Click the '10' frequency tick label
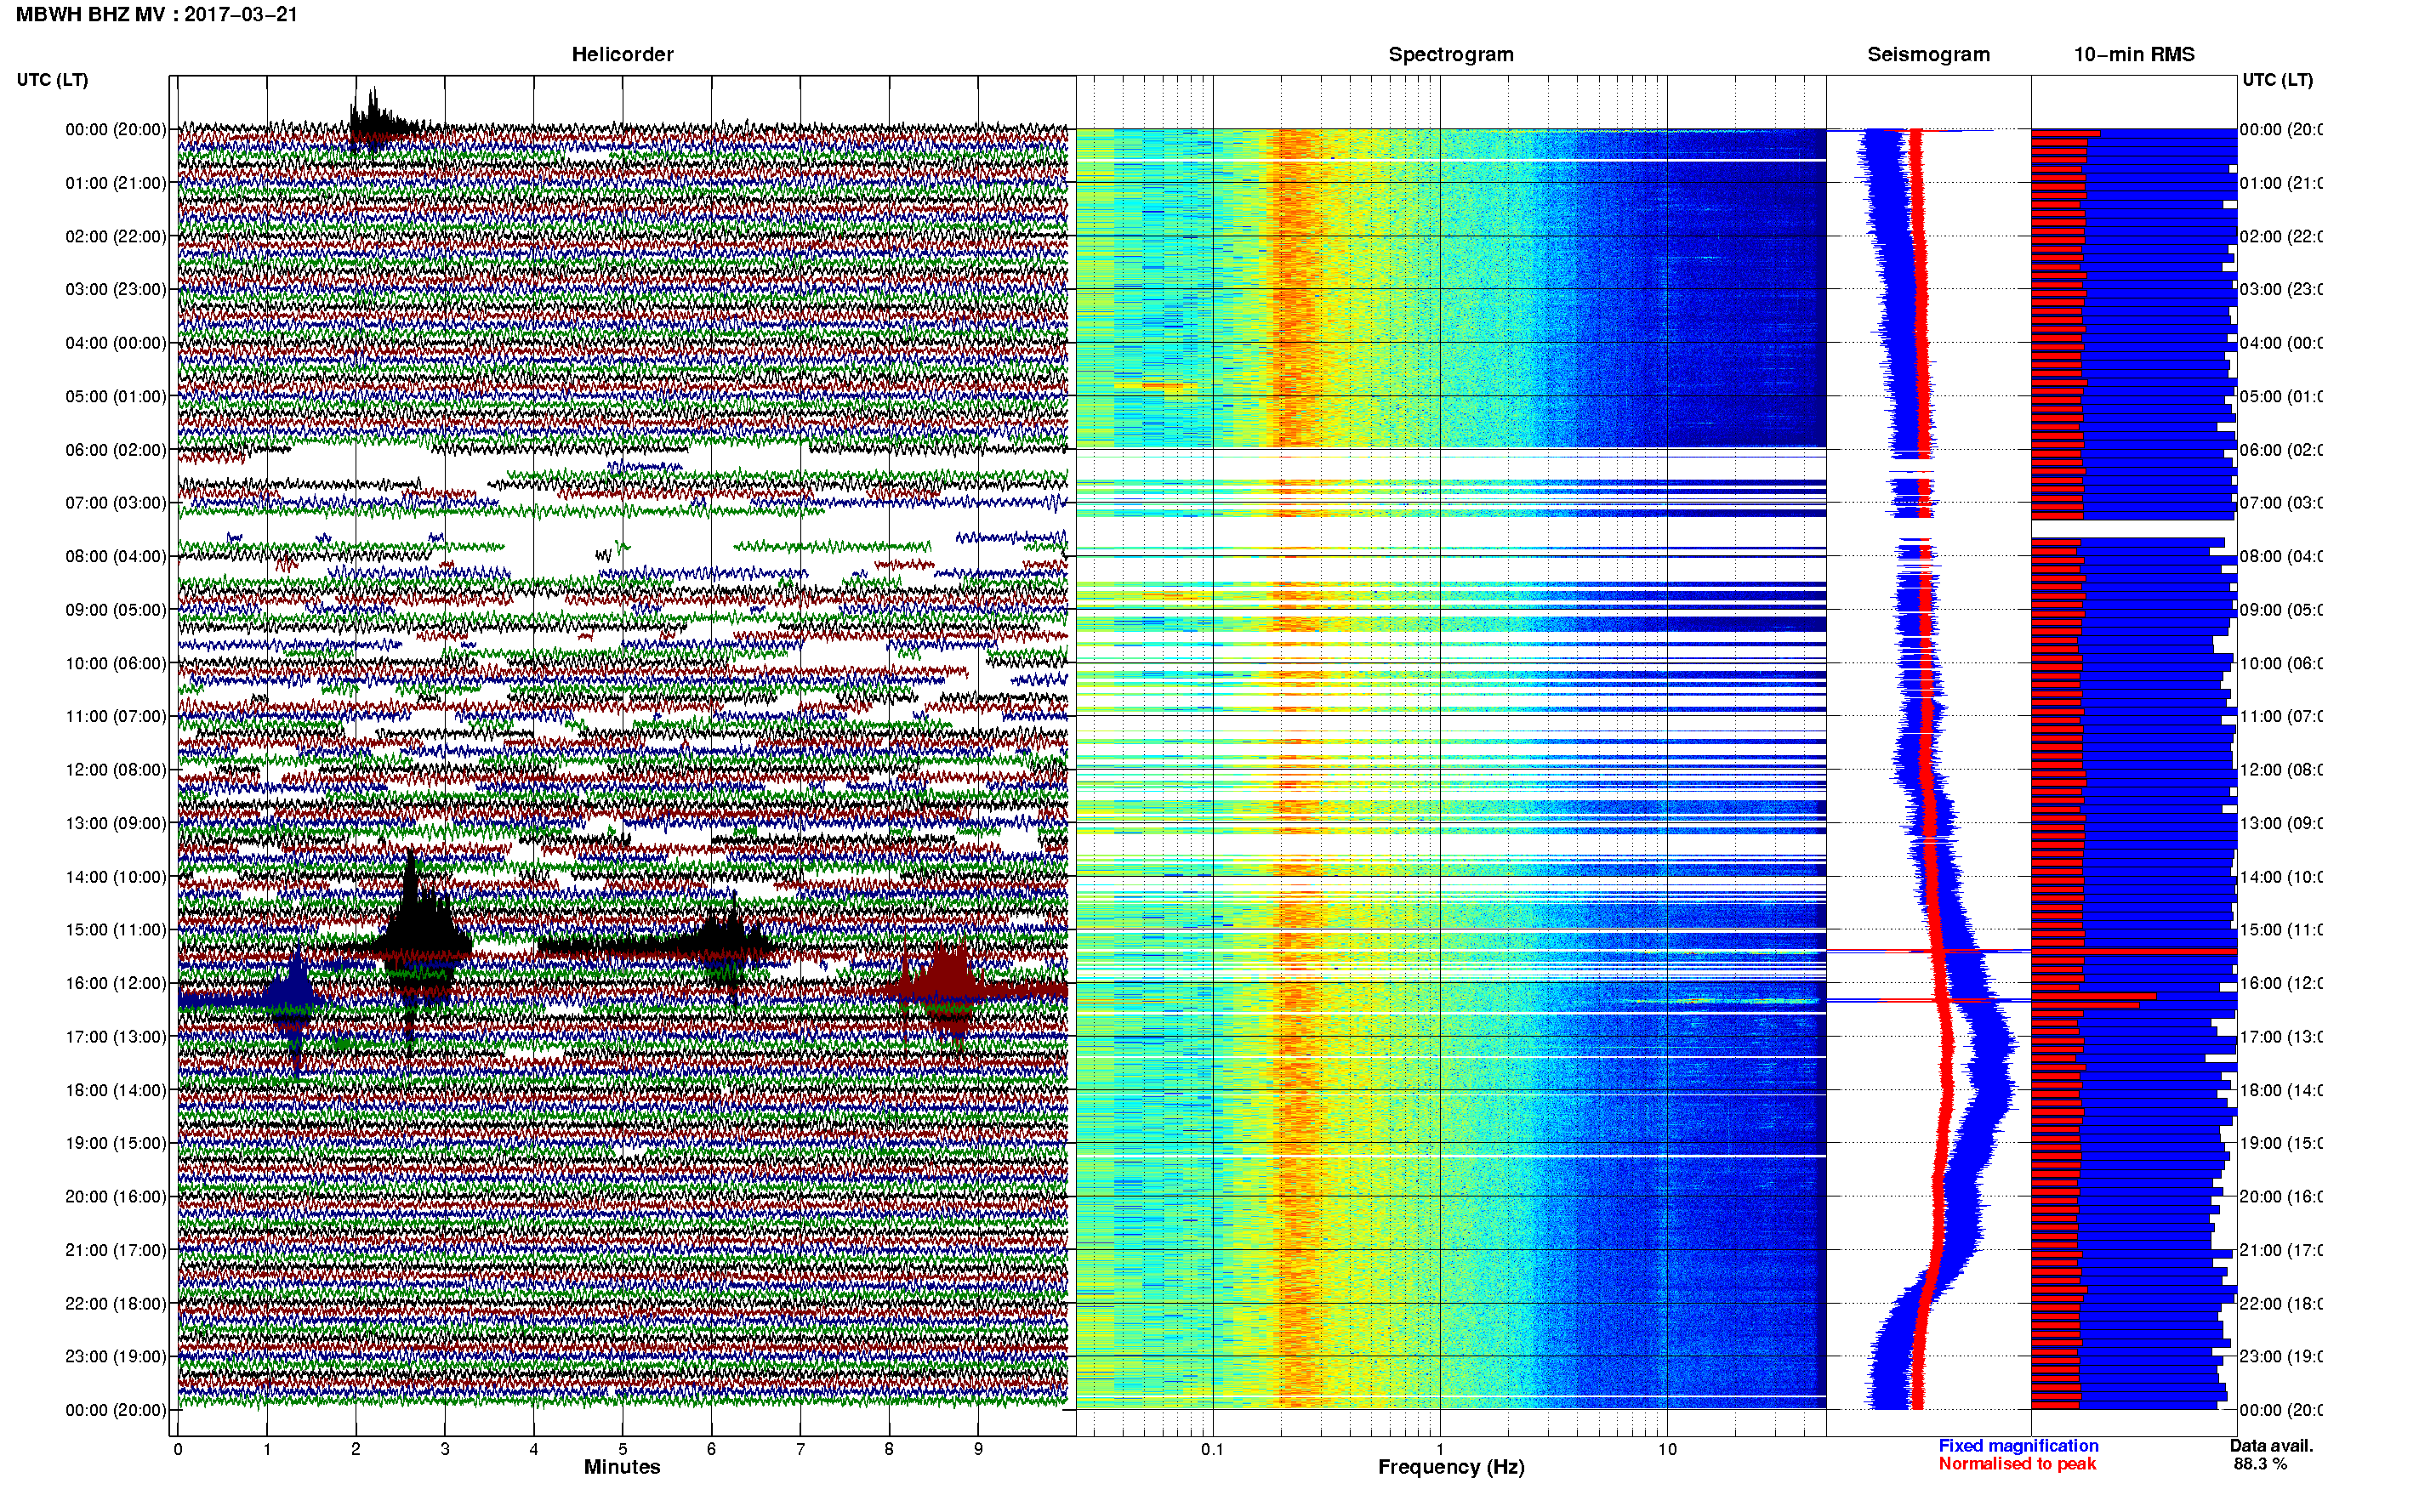 tap(1667, 1449)
